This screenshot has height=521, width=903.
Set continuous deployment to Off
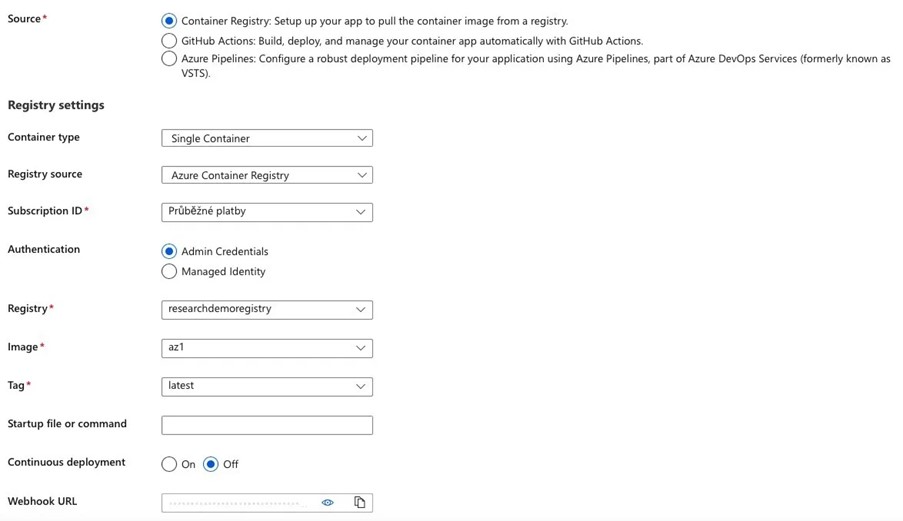point(211,464)
